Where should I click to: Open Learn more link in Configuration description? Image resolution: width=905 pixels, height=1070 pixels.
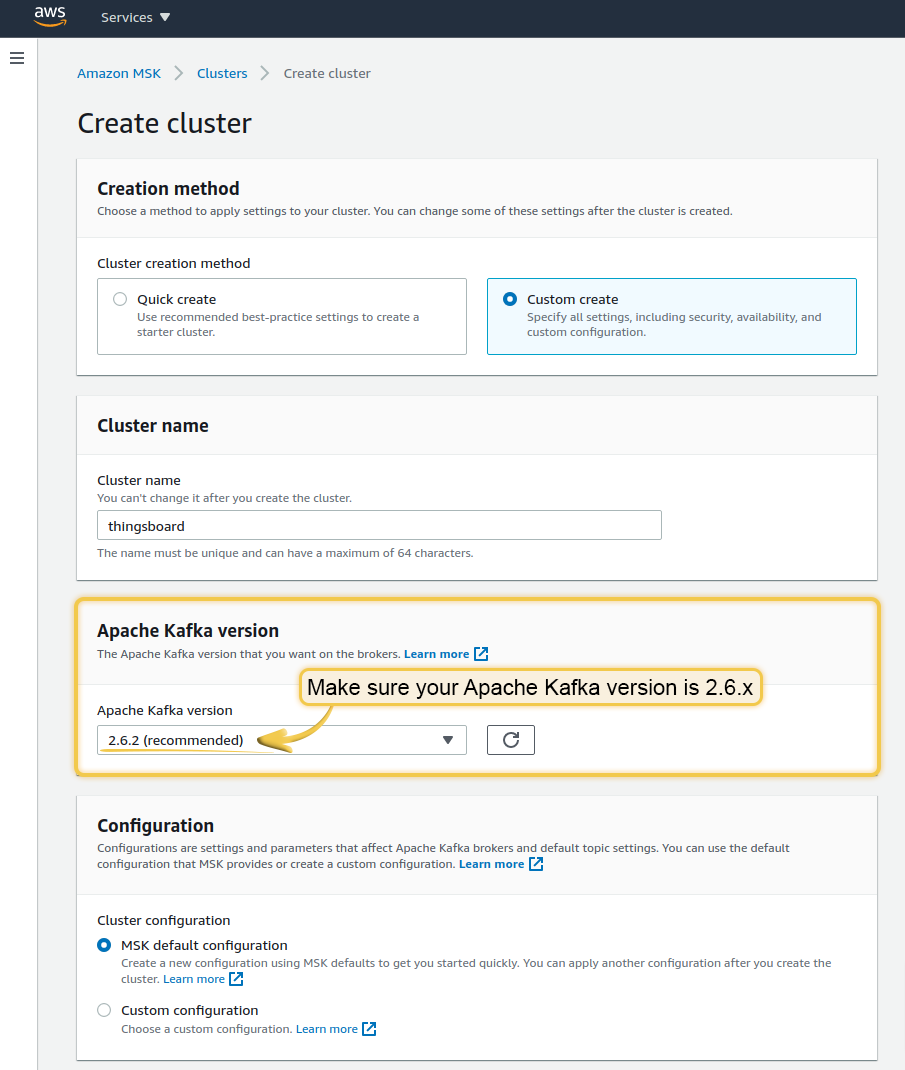pyautogui.click(x=491, y=864)
